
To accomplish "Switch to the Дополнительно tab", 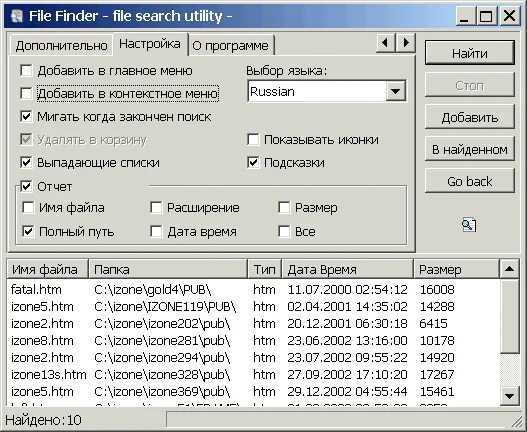I will pos(61,45).
